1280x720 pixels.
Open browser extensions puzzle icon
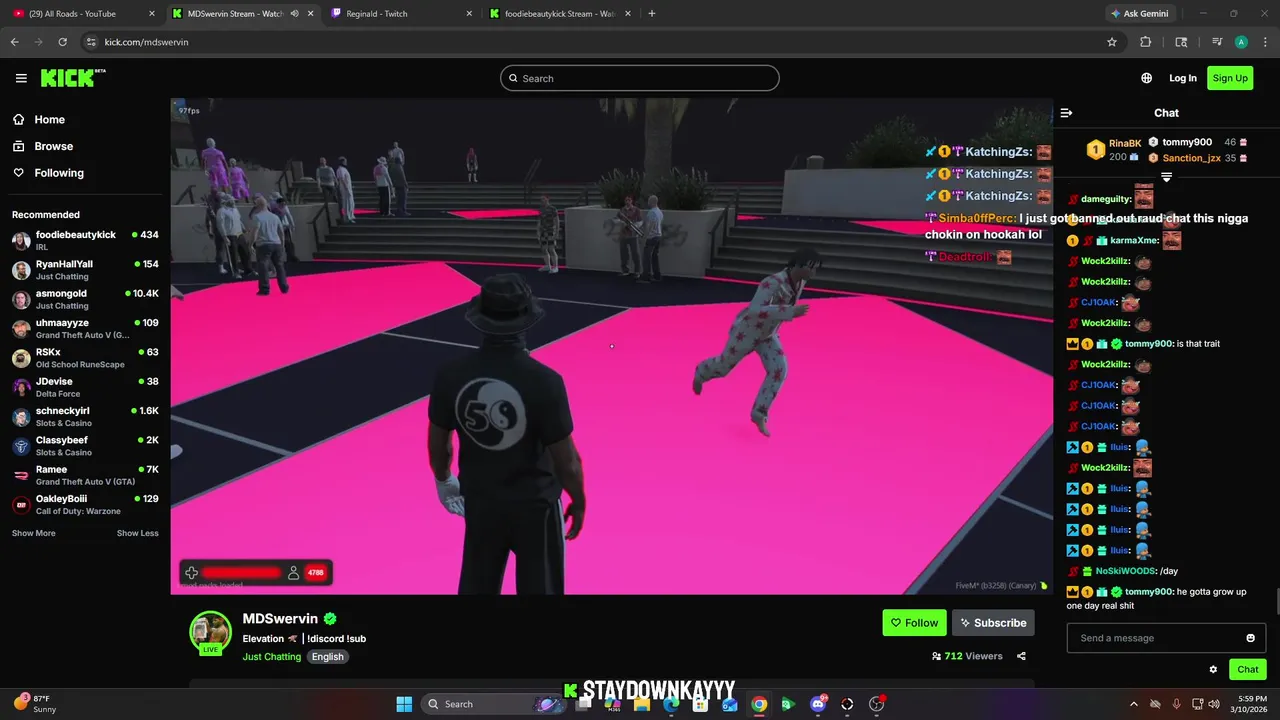(x=1146, y=42)
